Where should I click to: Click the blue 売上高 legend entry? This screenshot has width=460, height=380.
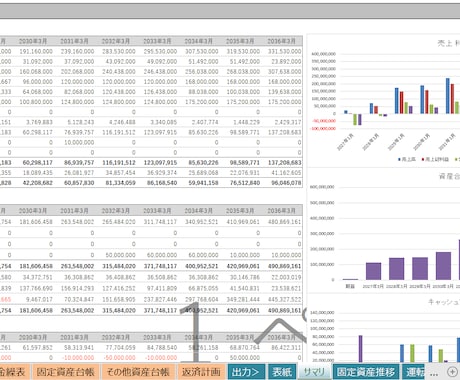[x=407, y=159]
